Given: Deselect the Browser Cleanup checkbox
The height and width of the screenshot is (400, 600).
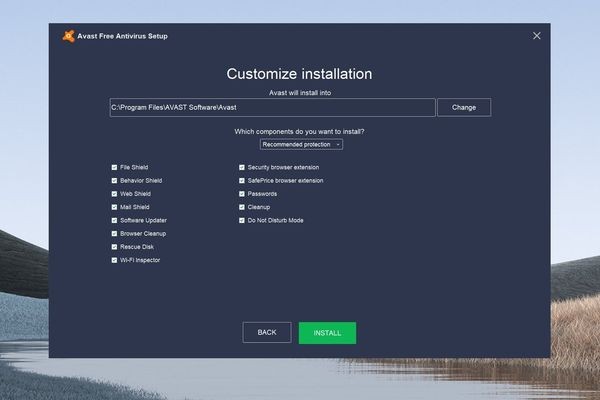Looking at the screenshot, I should tap(114, 233).
